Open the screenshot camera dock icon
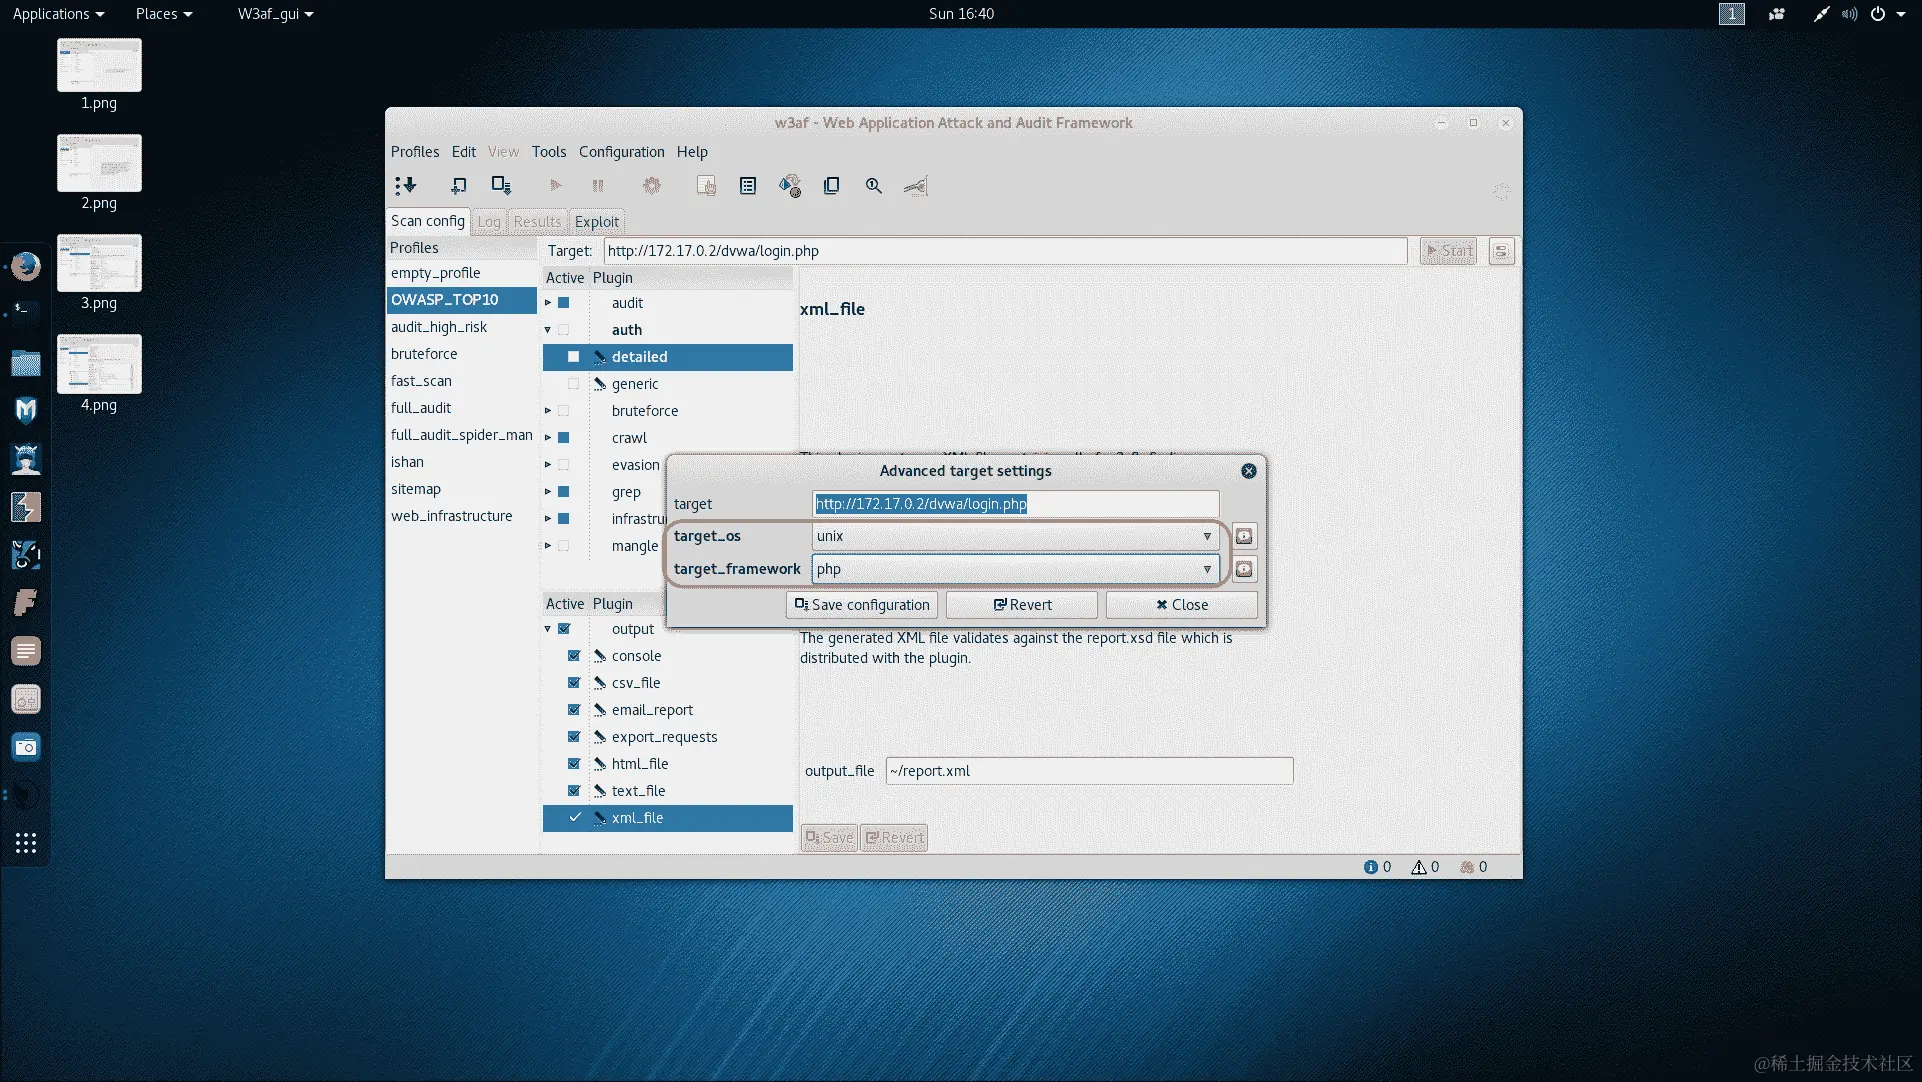 click(26, 747)
